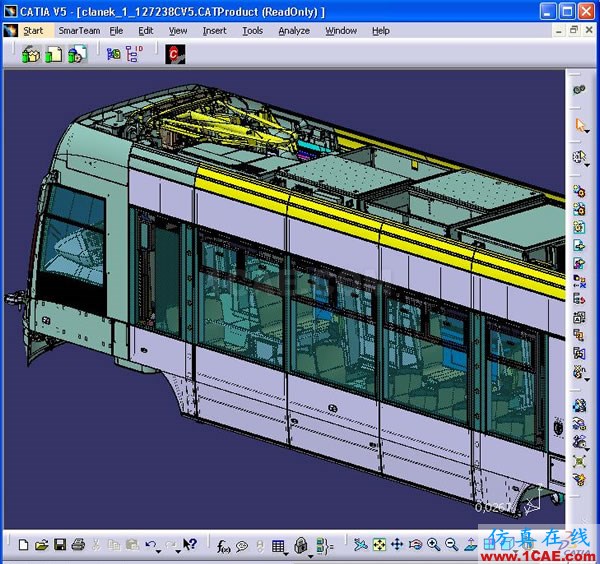The width and height of the screenshot is (600, 564).
Task: Click the Explode assembly icon
Action: (579, 442)
